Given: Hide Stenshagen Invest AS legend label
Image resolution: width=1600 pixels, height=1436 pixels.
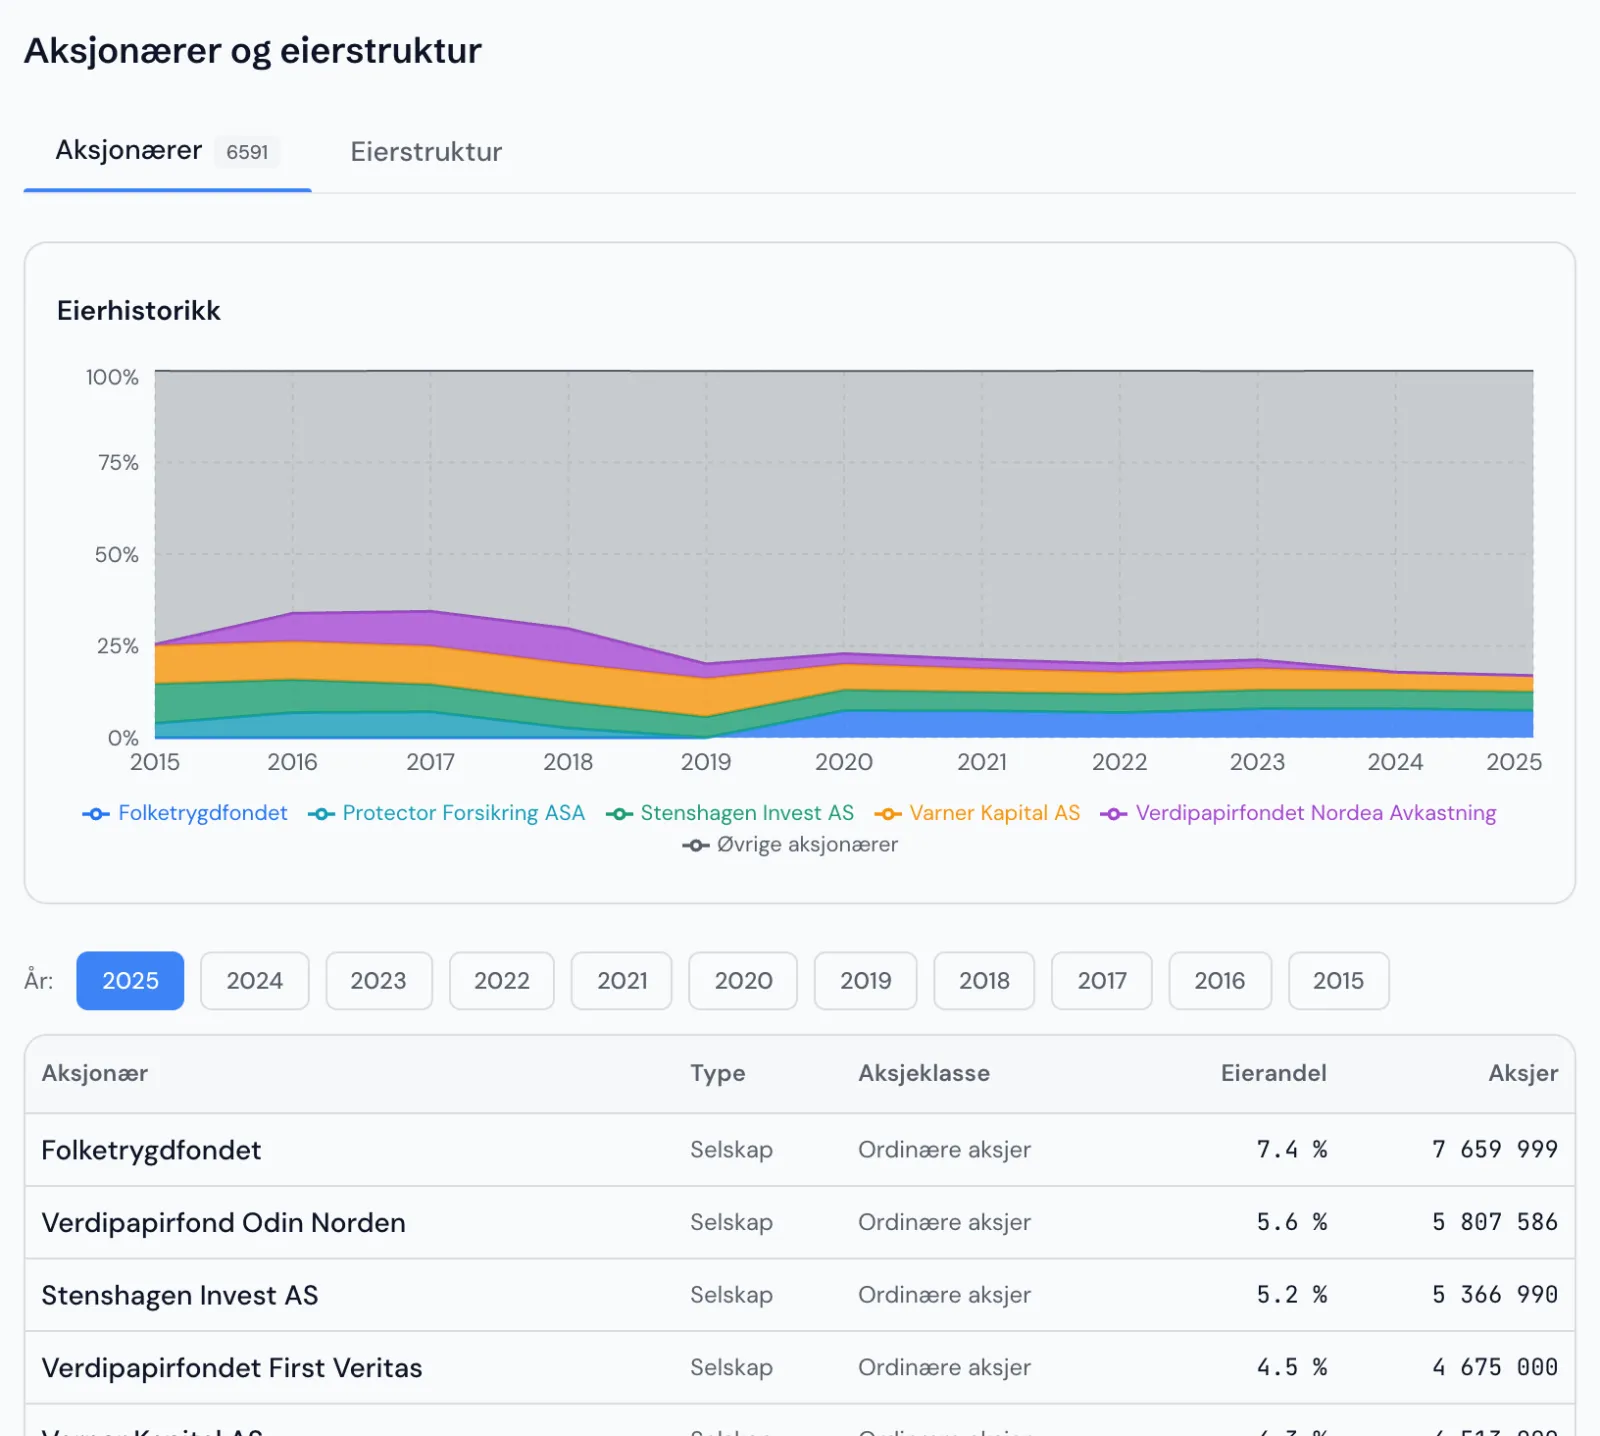Looking at the screenshot, I should (747, 813).
